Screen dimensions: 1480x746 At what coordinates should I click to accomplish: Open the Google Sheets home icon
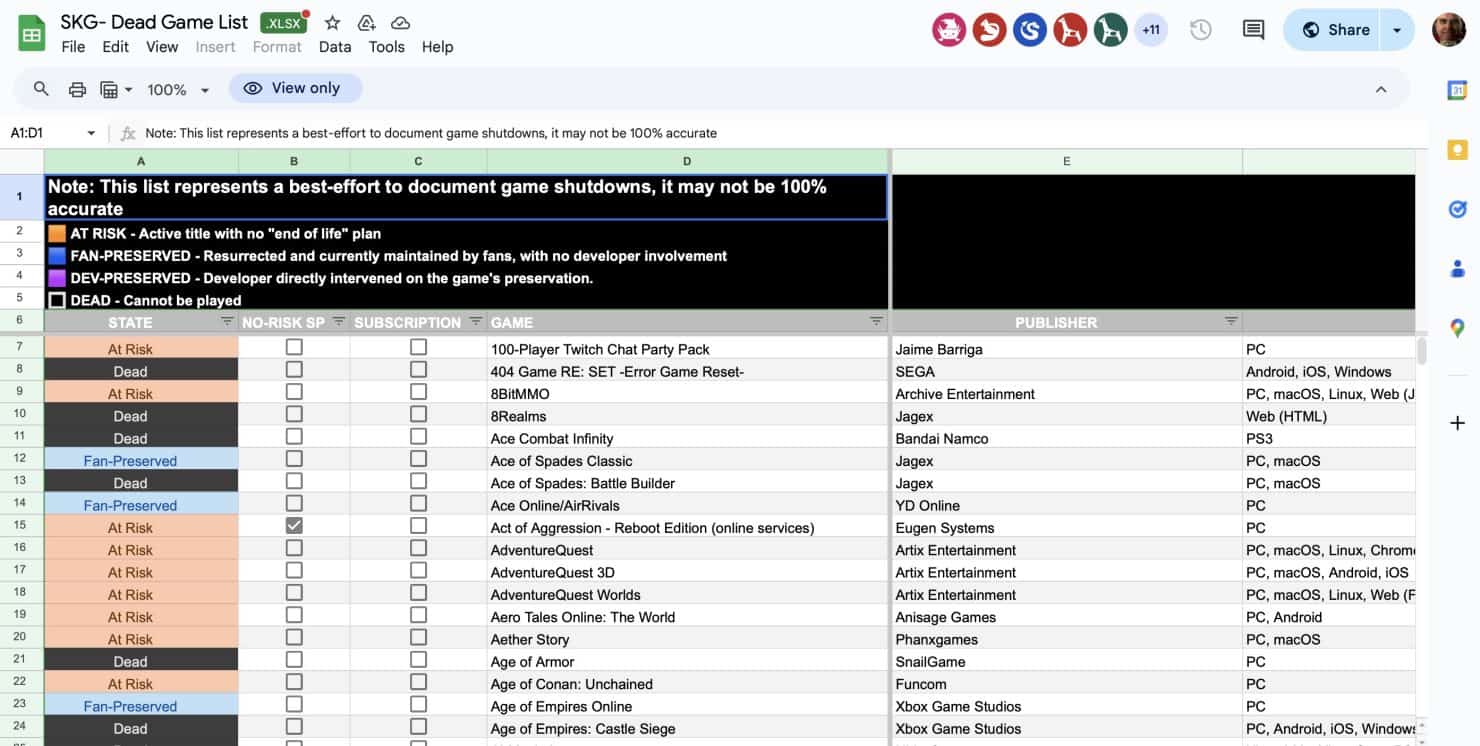tap(32, 33)
